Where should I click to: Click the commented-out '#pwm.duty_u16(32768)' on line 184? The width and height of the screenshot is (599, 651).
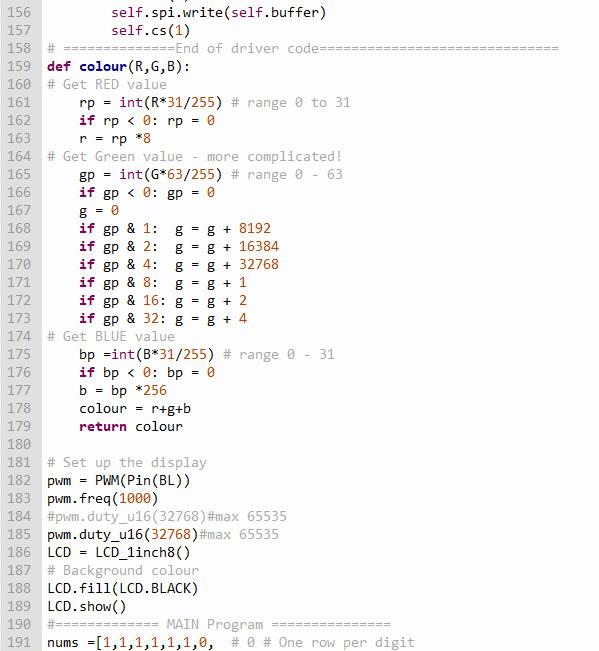click(x=127, y=516)
